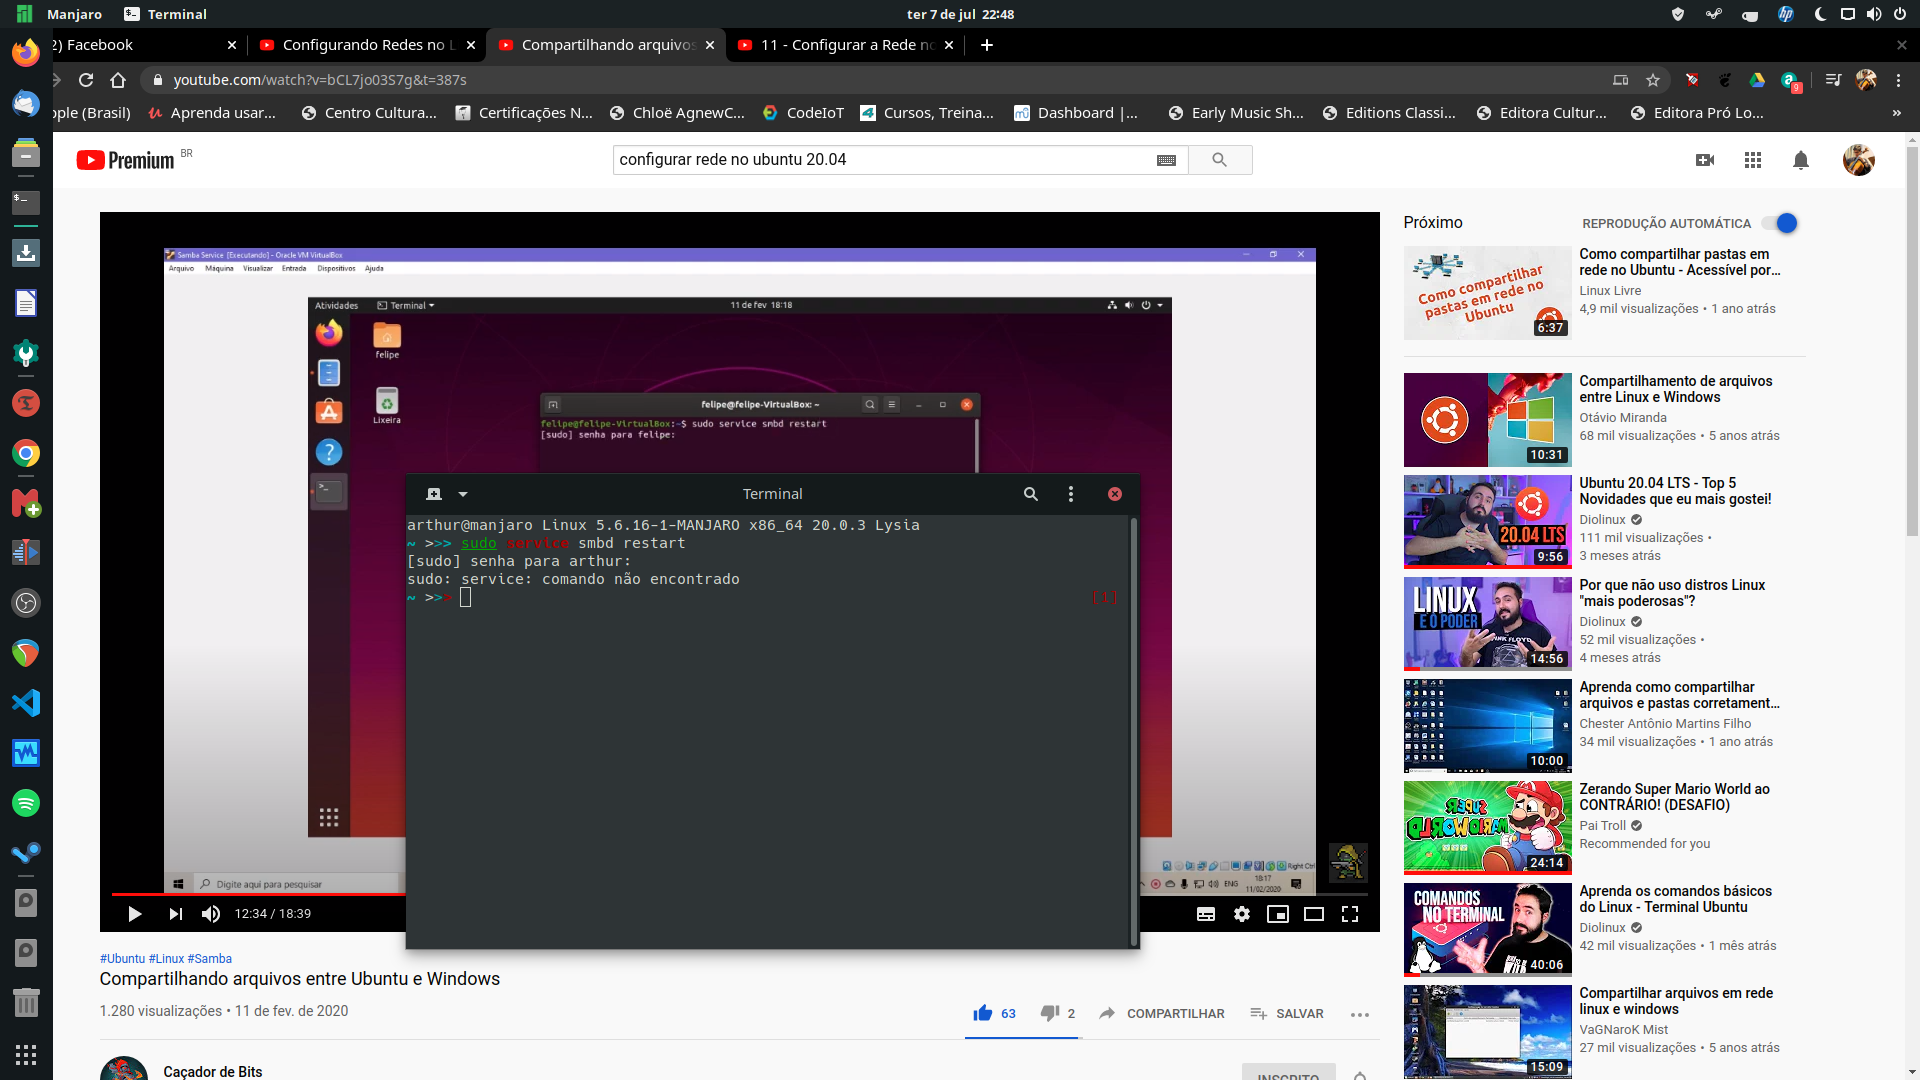Open Google Drive extension icon
The height and width of the screenshot is (1080, 1920).
coord(1757,80)
